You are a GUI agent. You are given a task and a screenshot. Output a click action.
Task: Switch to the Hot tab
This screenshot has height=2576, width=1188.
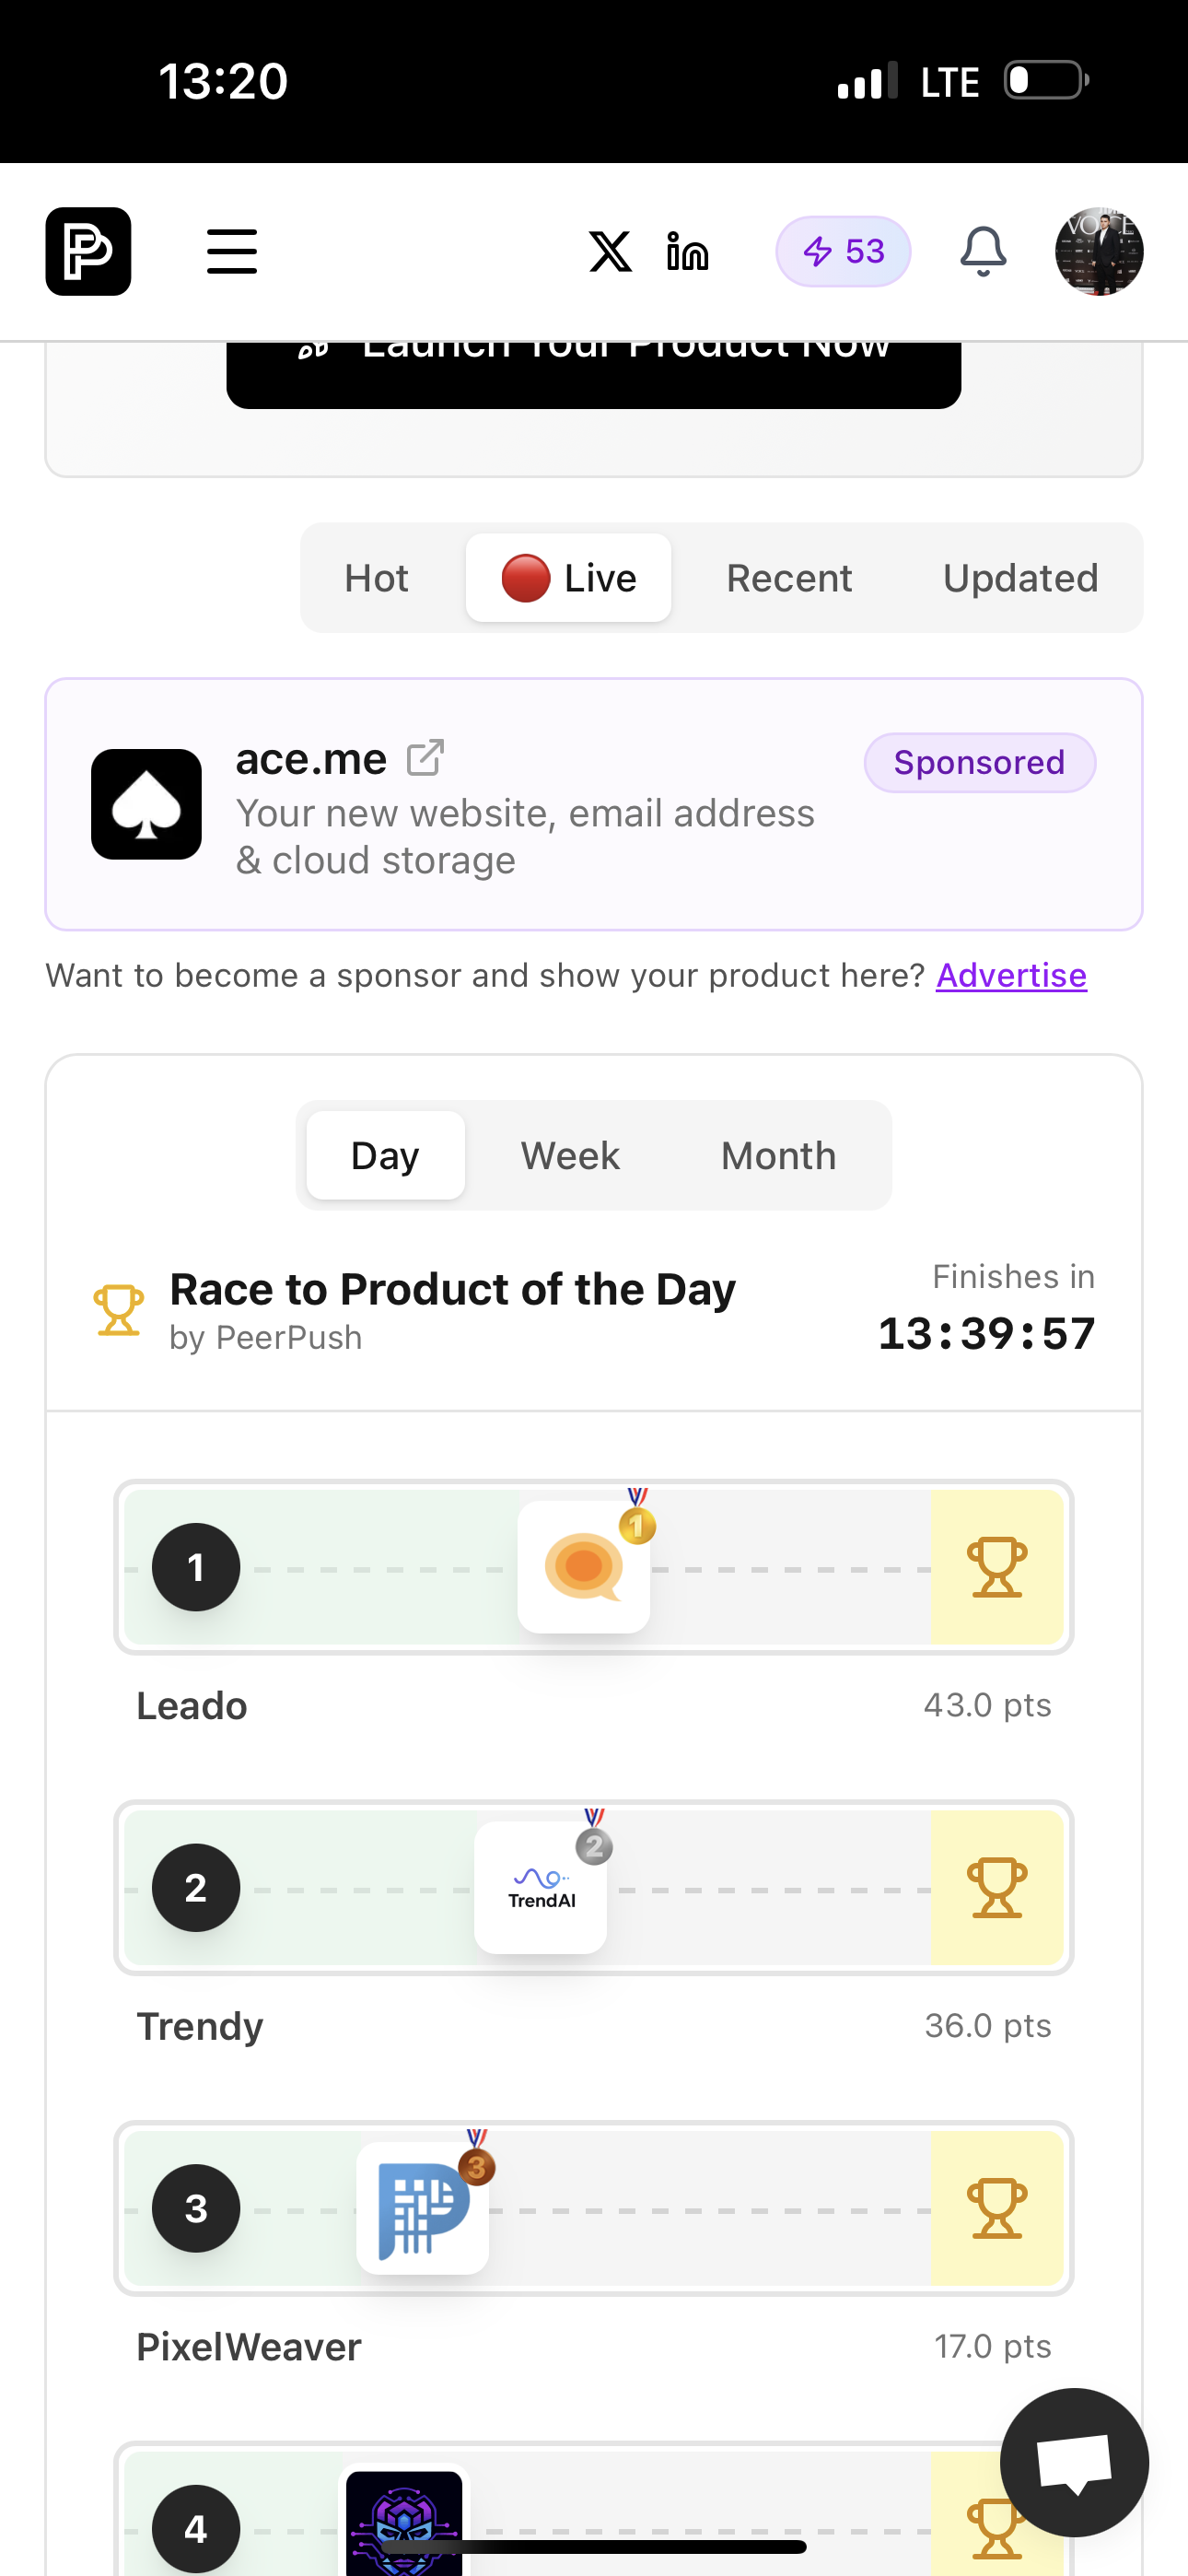coord(376,578)
